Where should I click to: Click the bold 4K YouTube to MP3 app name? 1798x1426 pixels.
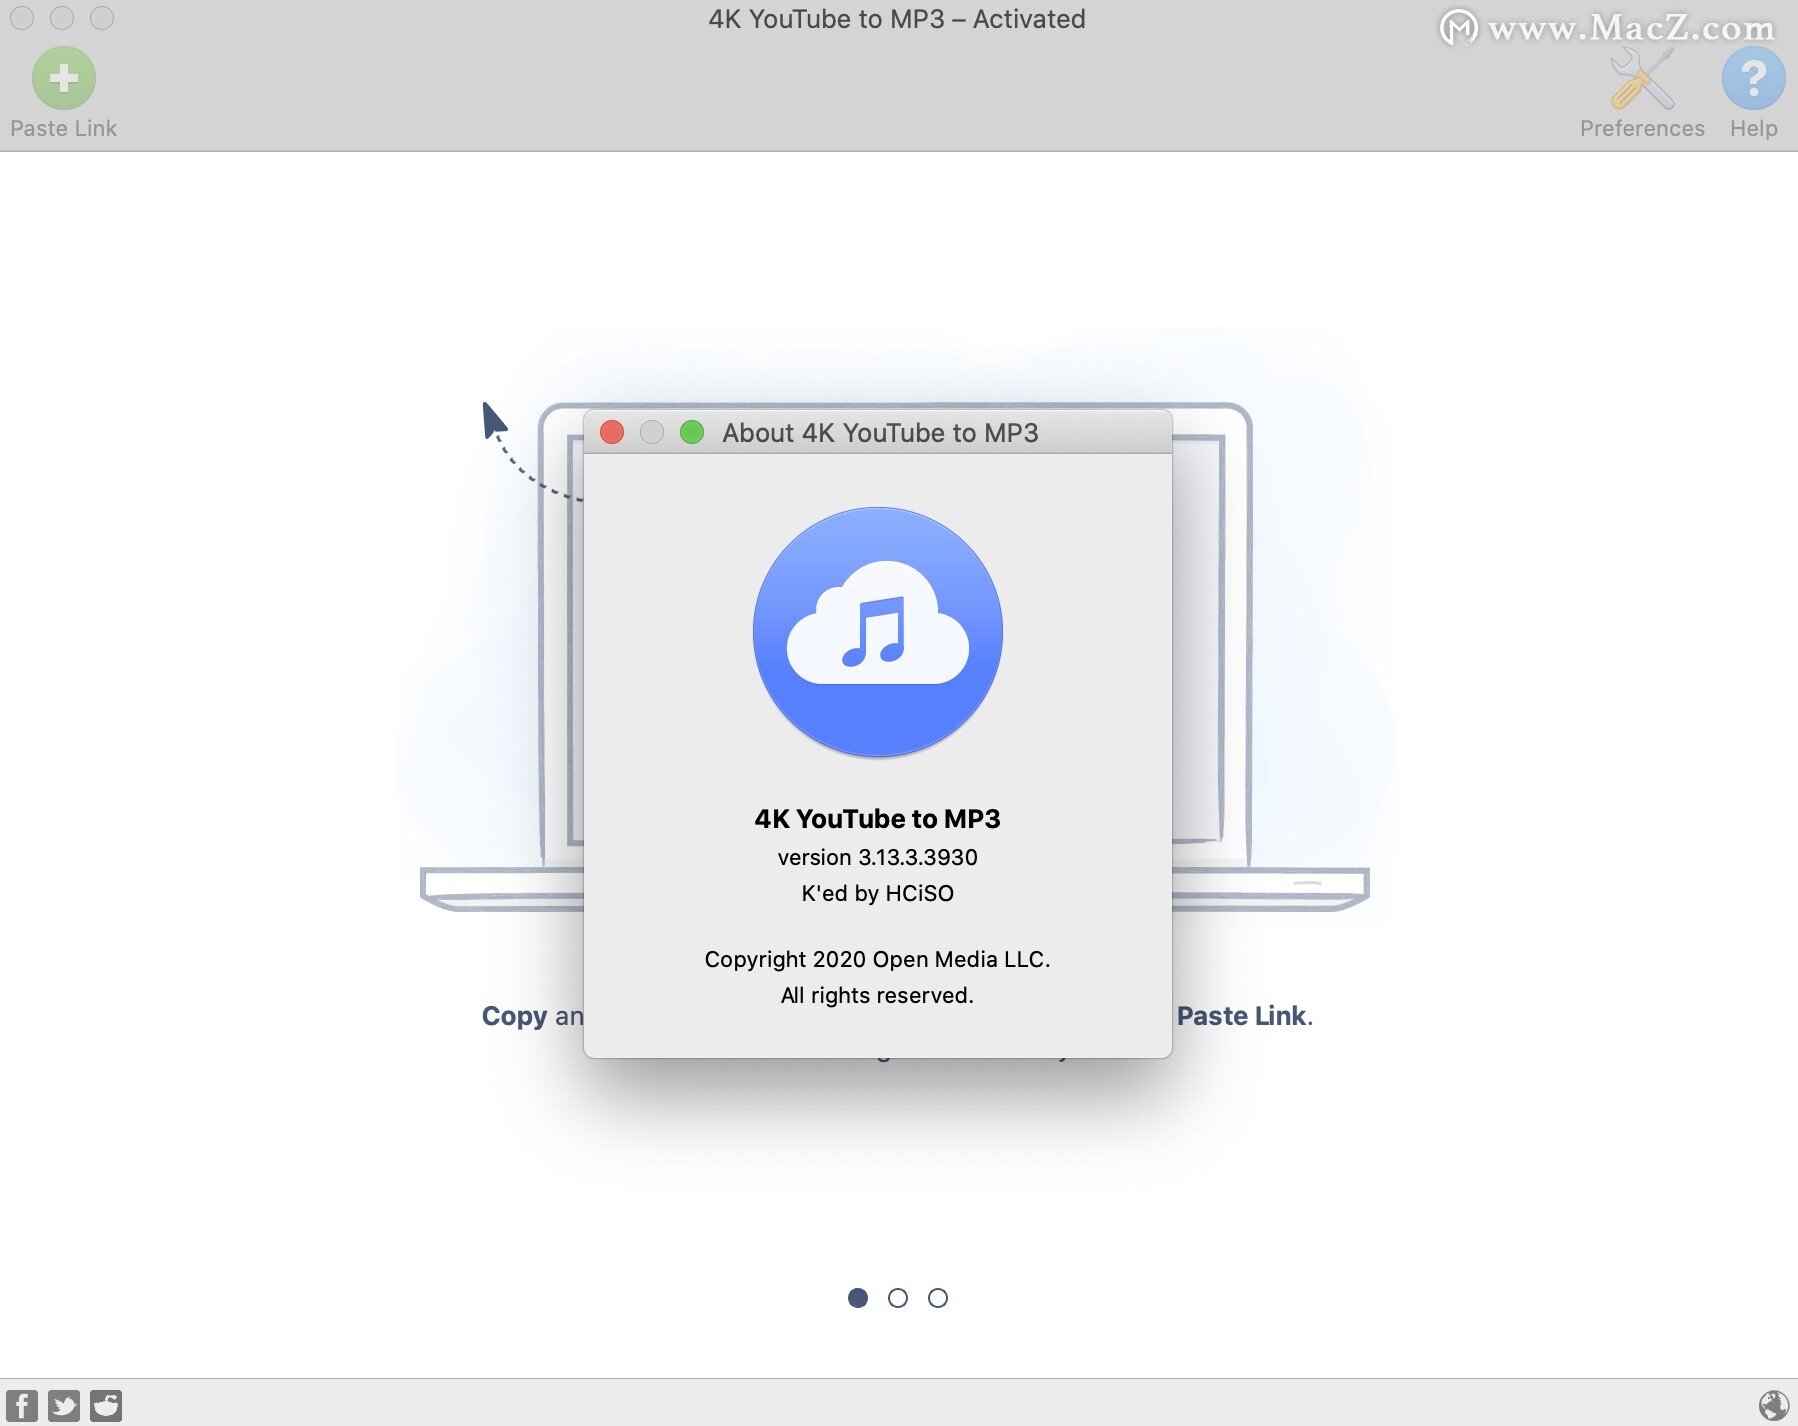point(878,819)
